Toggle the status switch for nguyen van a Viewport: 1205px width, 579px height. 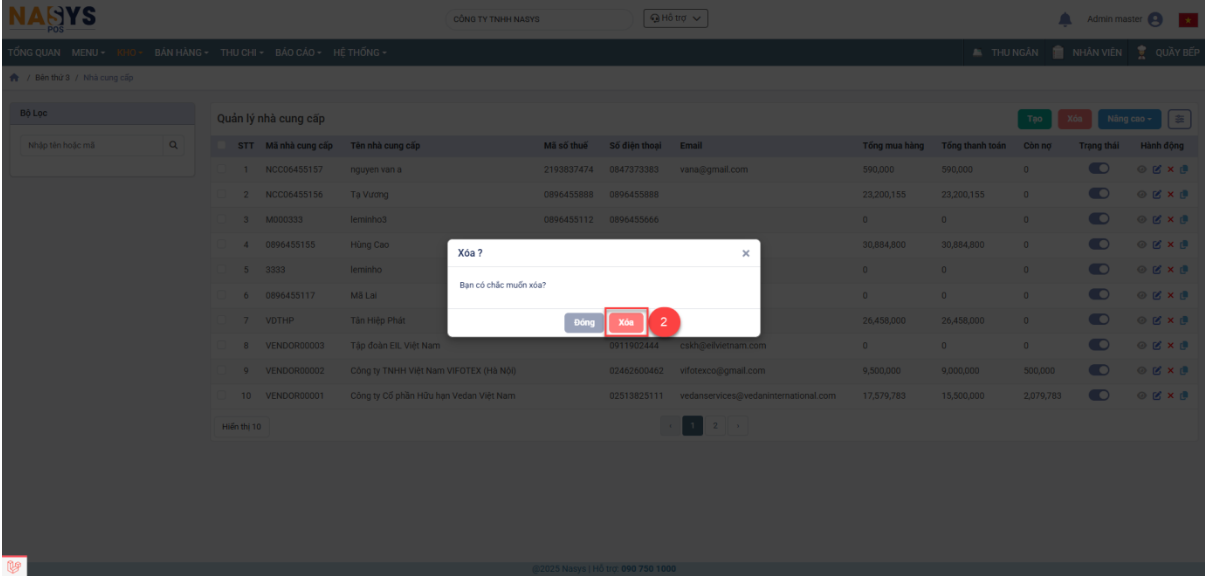[x=1099, y=169]
